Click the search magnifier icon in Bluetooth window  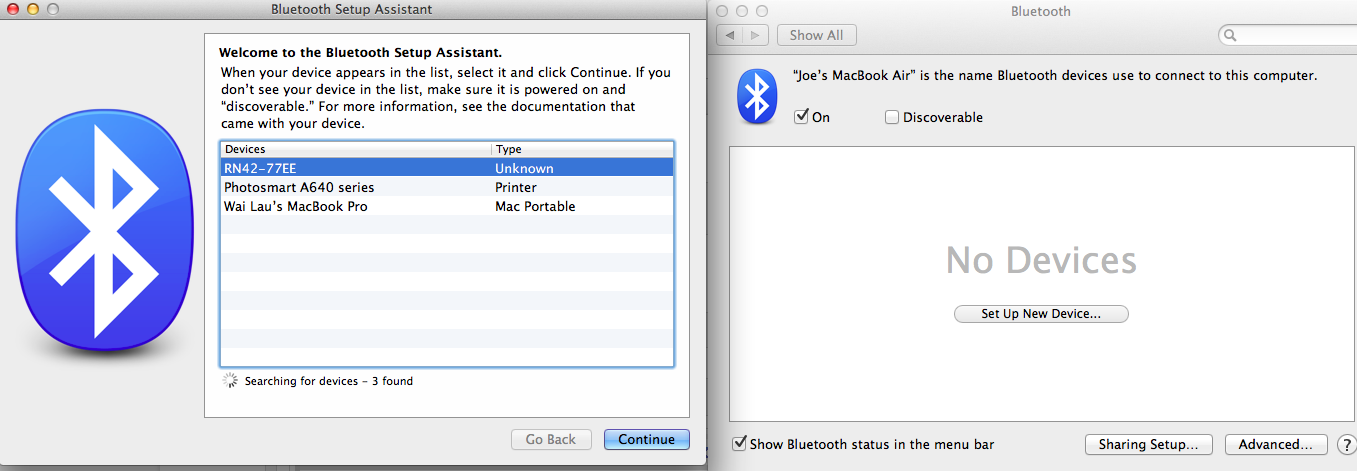click(x=1232, y=35)
